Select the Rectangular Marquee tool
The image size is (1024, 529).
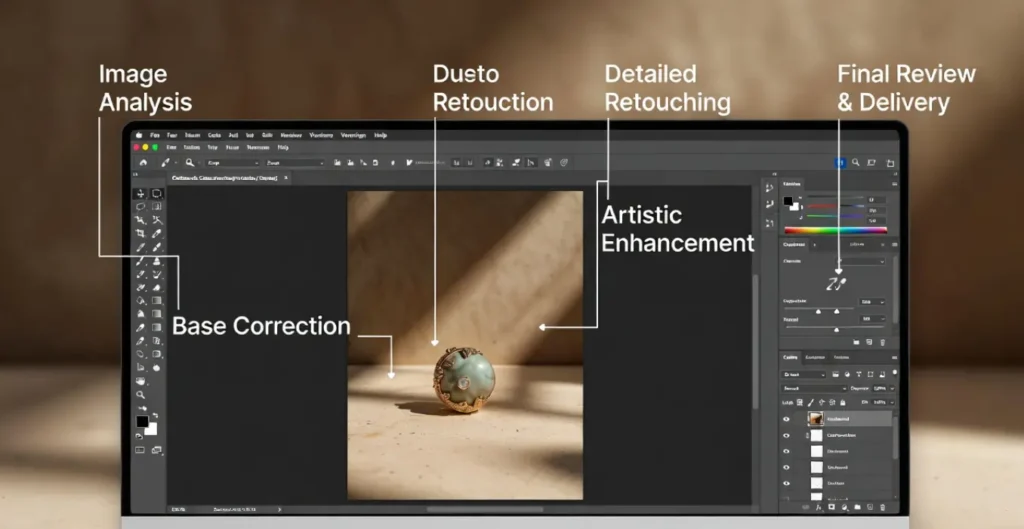tap(157, 194)
